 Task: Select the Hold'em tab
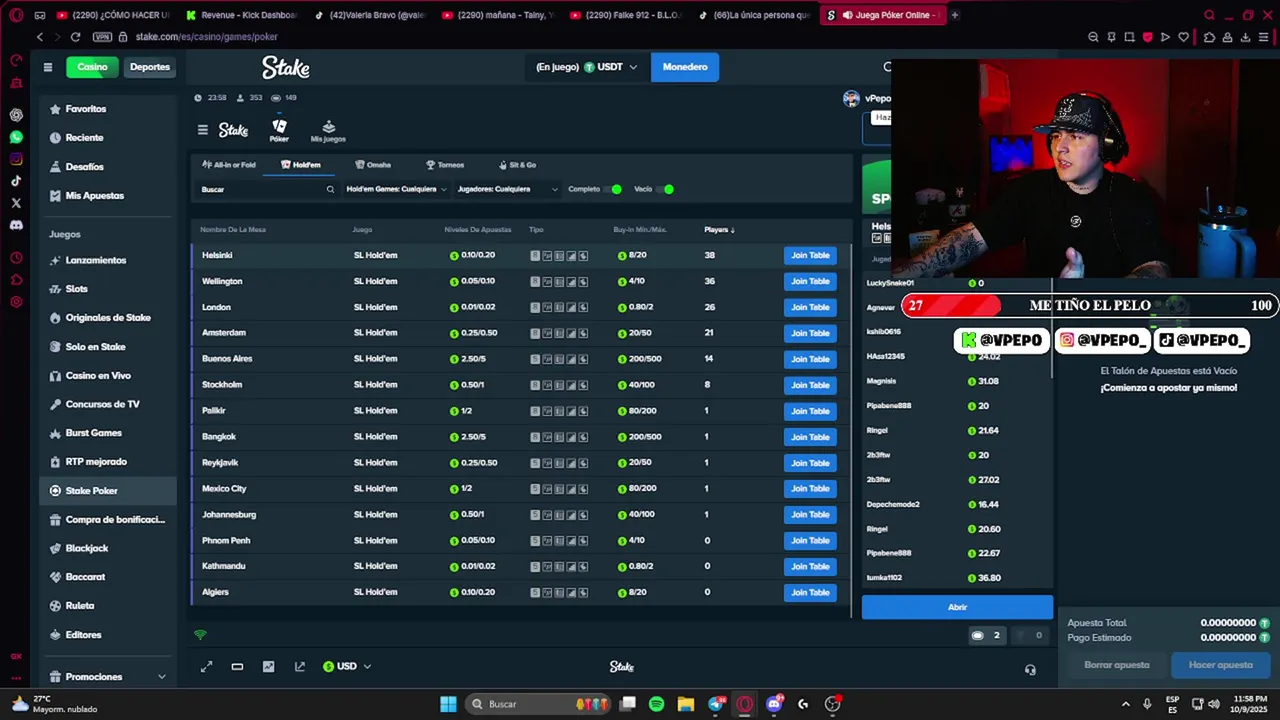coord(301,165)
